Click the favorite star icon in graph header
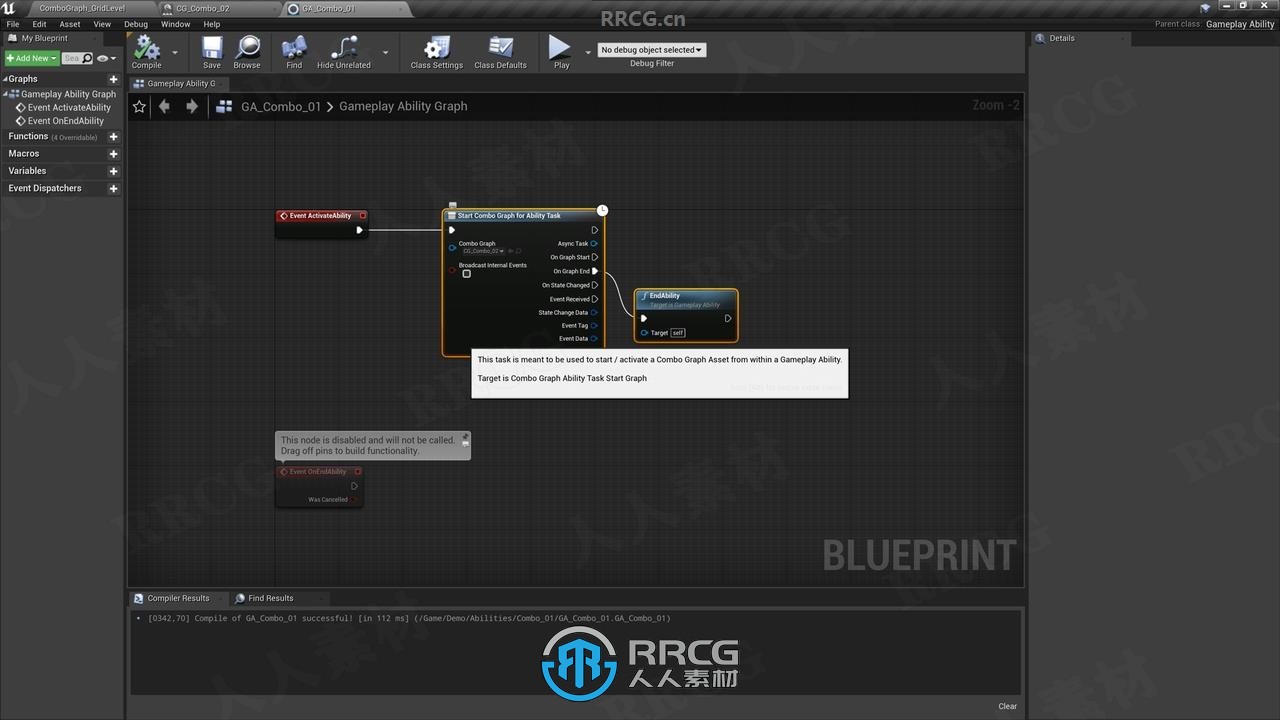 pyautogui.click(x=139, y=106)
